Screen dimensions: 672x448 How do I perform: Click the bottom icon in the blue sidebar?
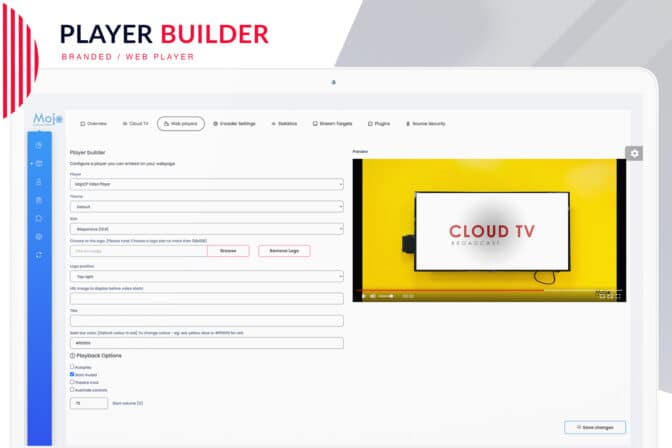click(x=39, y=255)
